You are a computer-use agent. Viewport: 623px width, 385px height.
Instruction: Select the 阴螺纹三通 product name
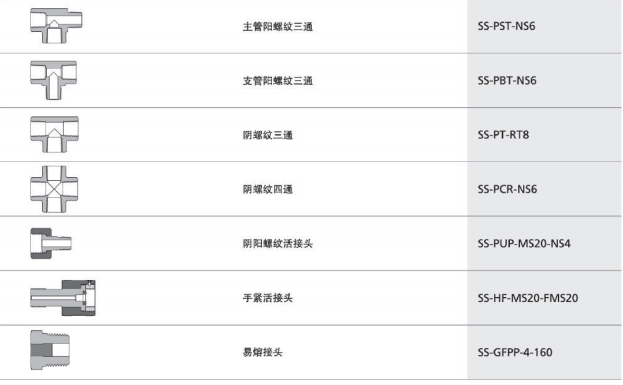(268, 135)
